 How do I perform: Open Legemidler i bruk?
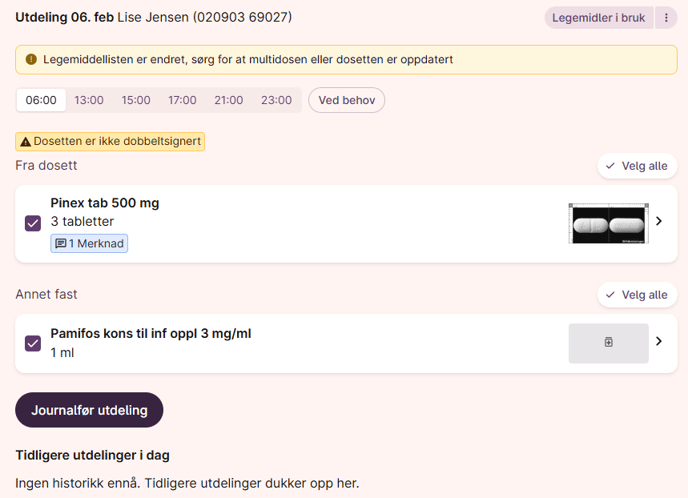[598, 18]
